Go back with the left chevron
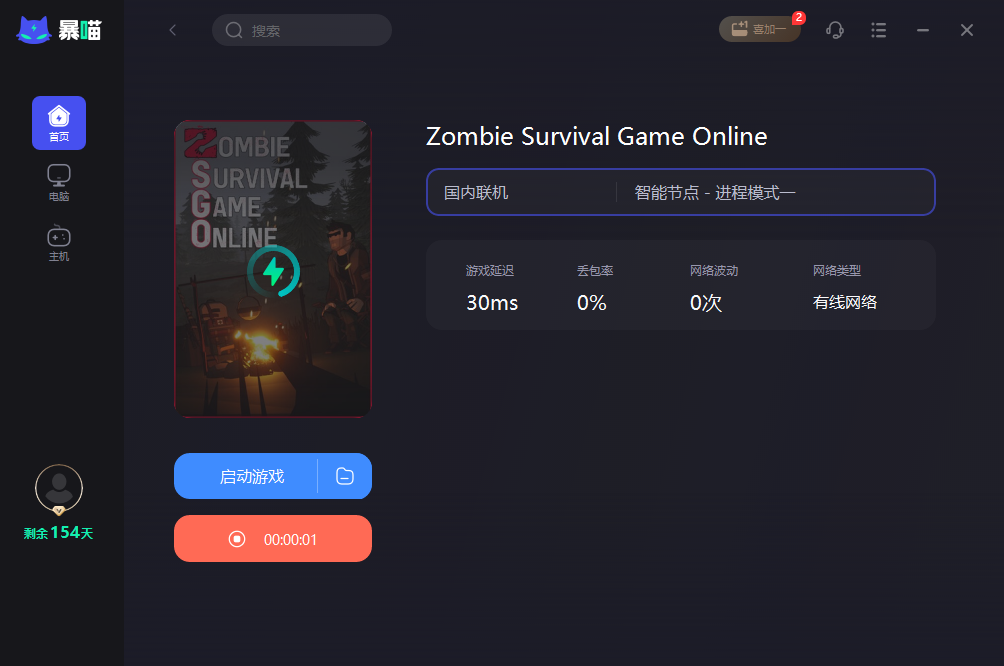1004x666 pixels. [172, 30]
